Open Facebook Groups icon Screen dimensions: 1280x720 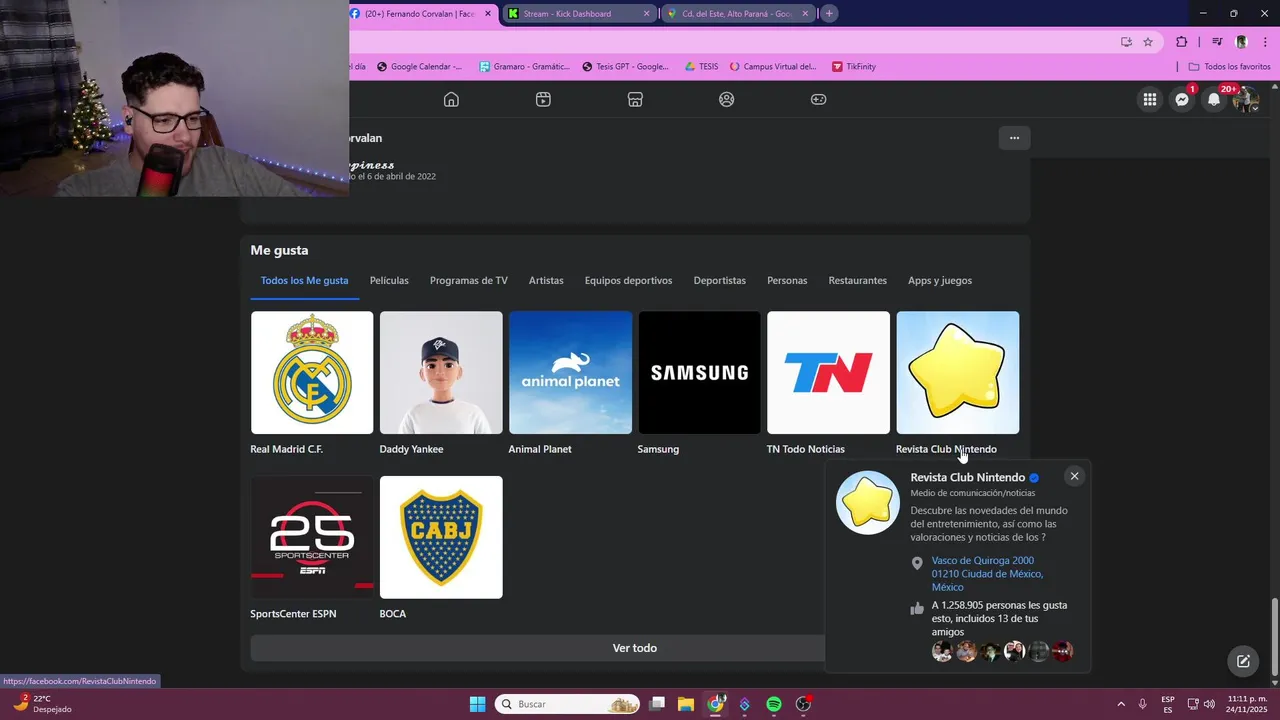(727, 99)
